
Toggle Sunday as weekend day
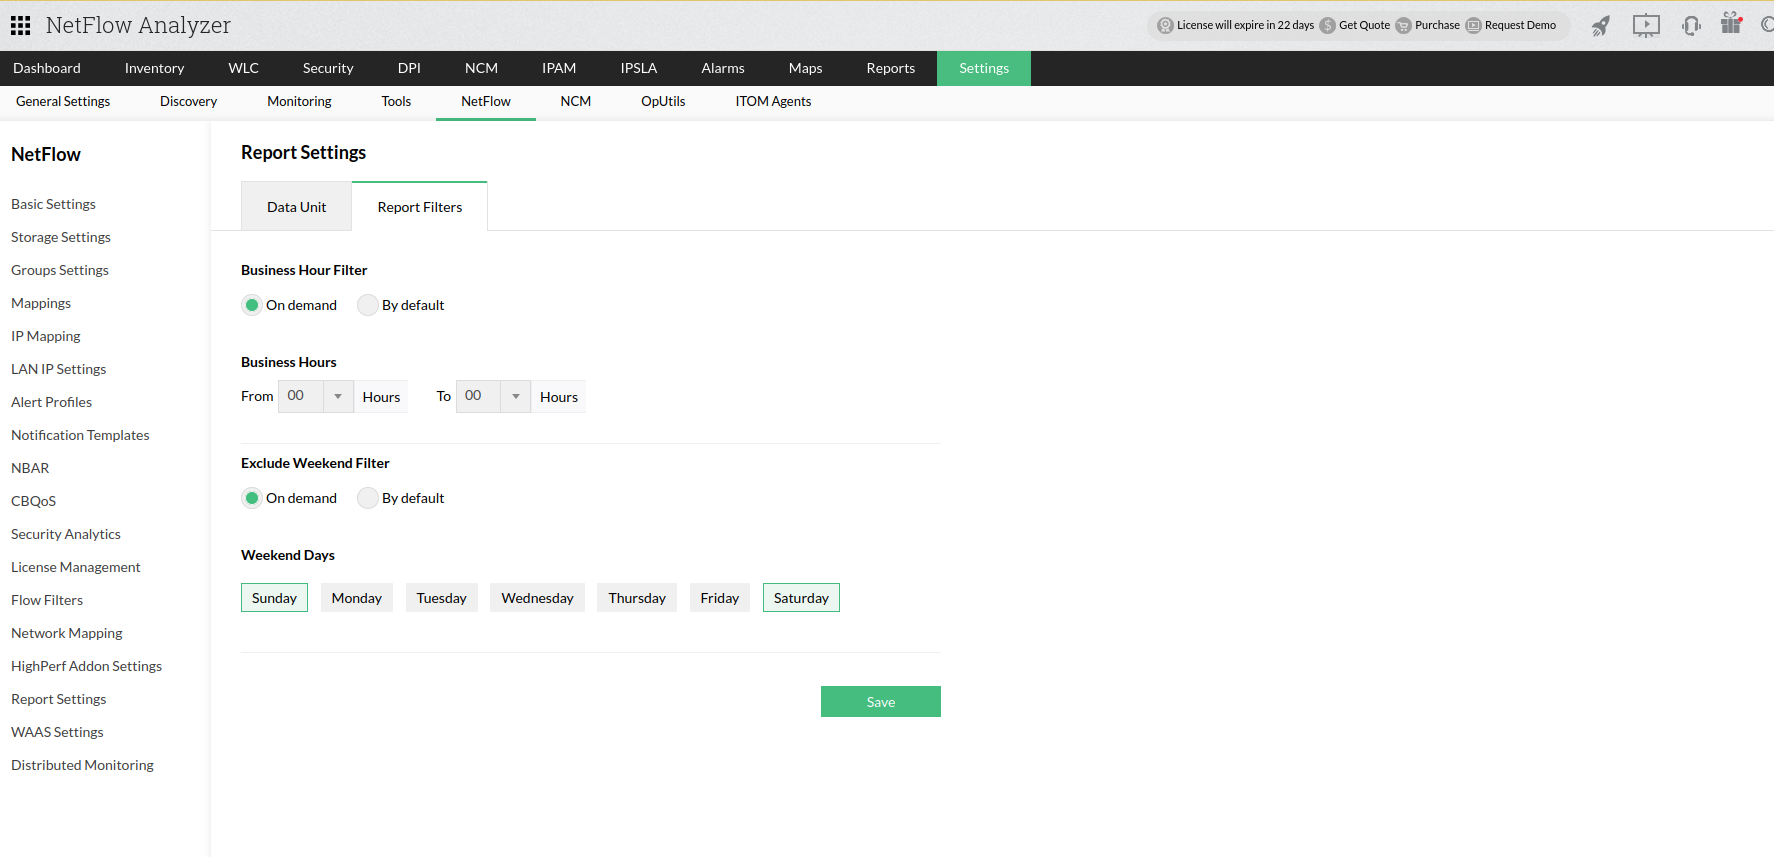coord(274,598)
